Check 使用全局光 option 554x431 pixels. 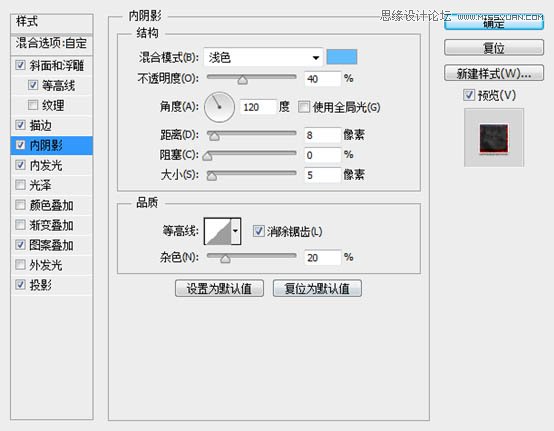tap(304, 107)
